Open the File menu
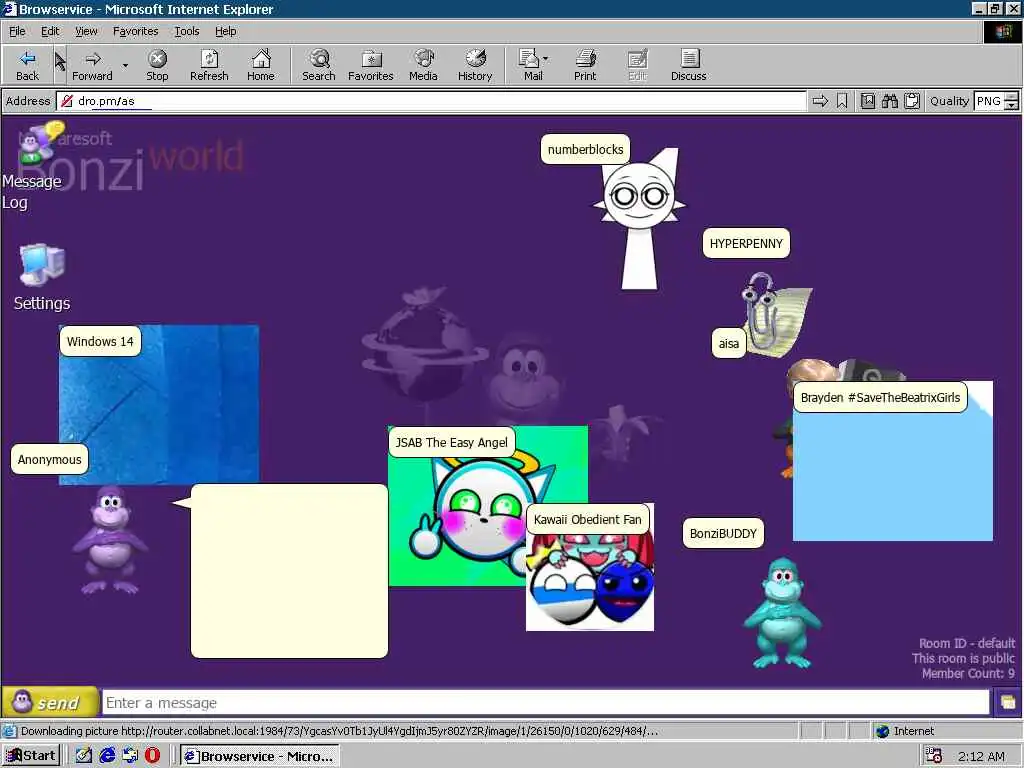The width and height of the screenshot is (1024, 768). (x=17, y=31)
